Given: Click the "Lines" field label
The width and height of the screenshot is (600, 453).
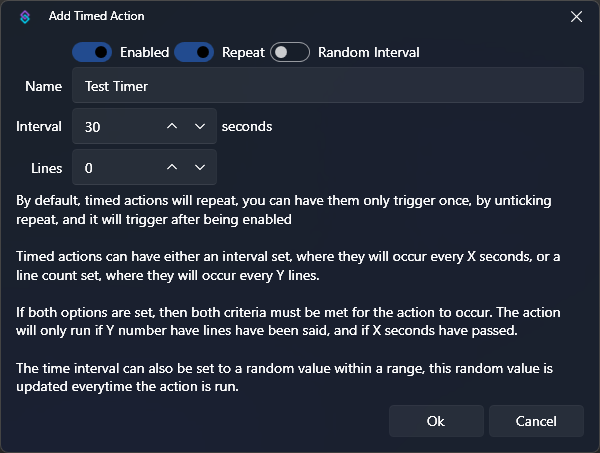Looking at the screenshot, I should pos(46,168).
